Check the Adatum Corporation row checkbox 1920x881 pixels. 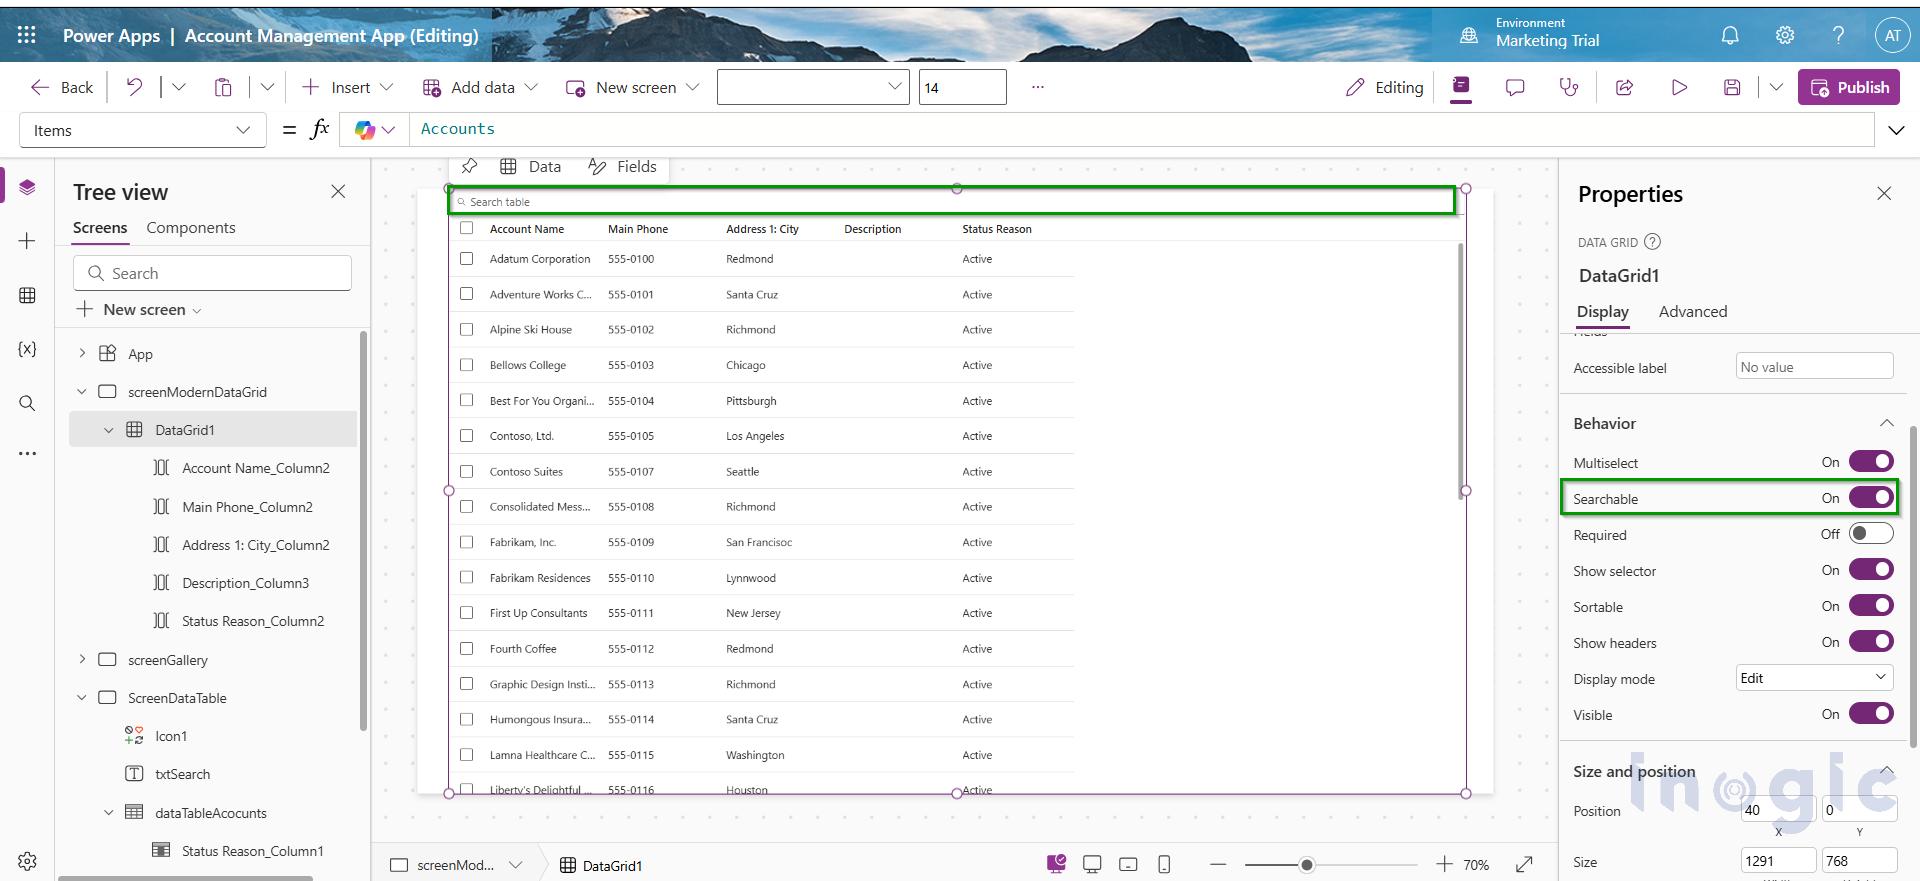[x=466, y=258]
